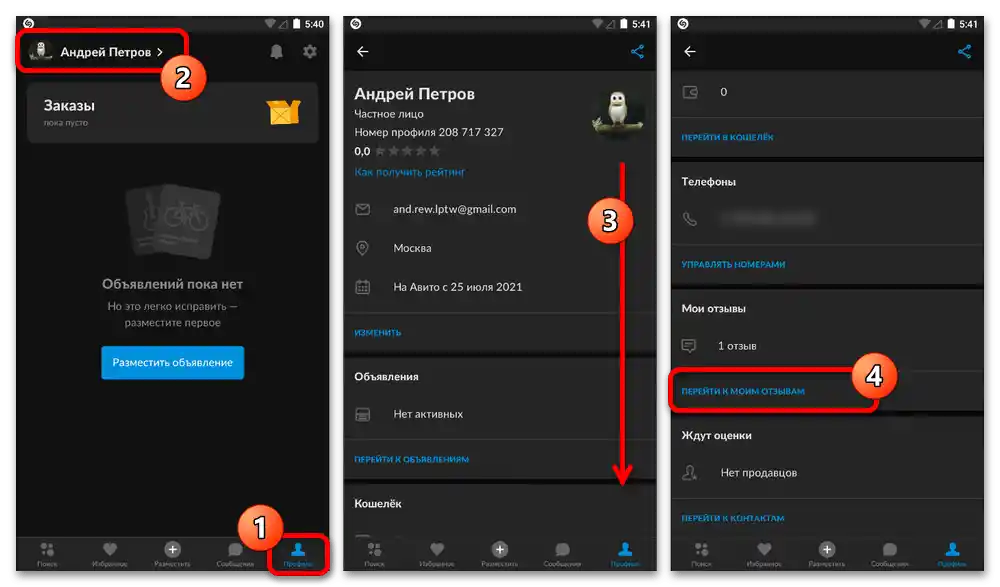This screenshot has width=1000, height=587.
Task: Tap the location pin icon beside Москва
Action: [362, 248]
